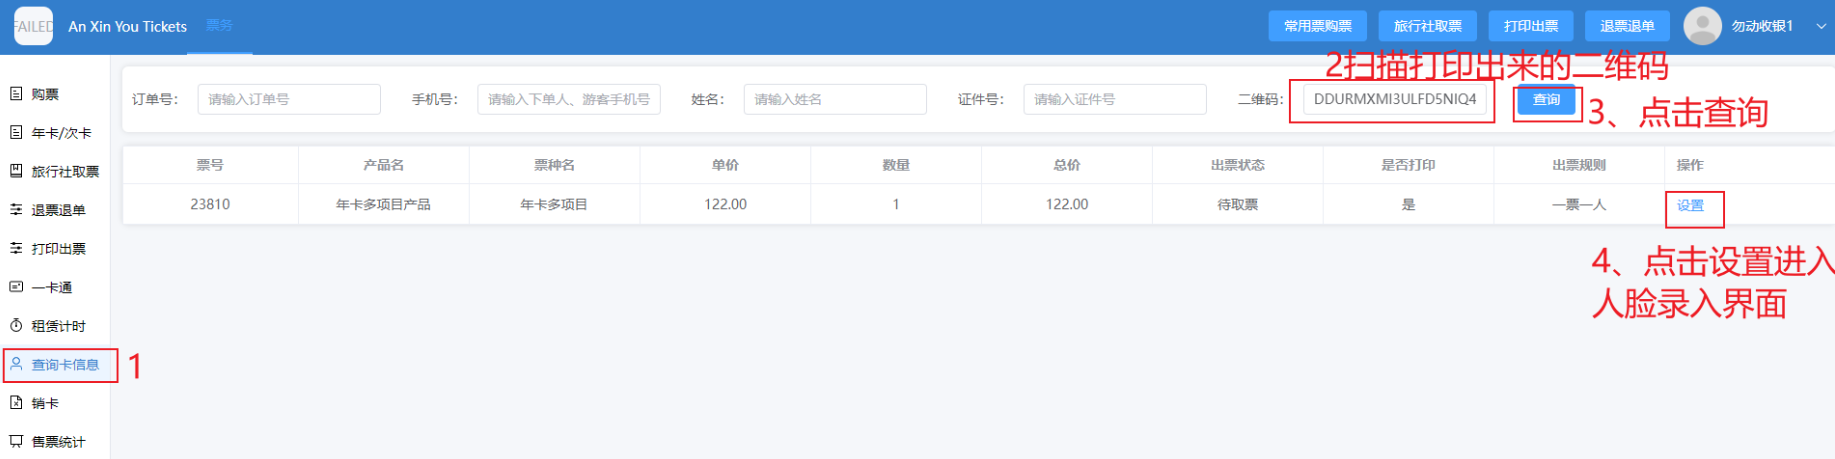Screen dimensions: 1835x459
Task: Click the An Xin You Tickets logo
Action: 34,26
